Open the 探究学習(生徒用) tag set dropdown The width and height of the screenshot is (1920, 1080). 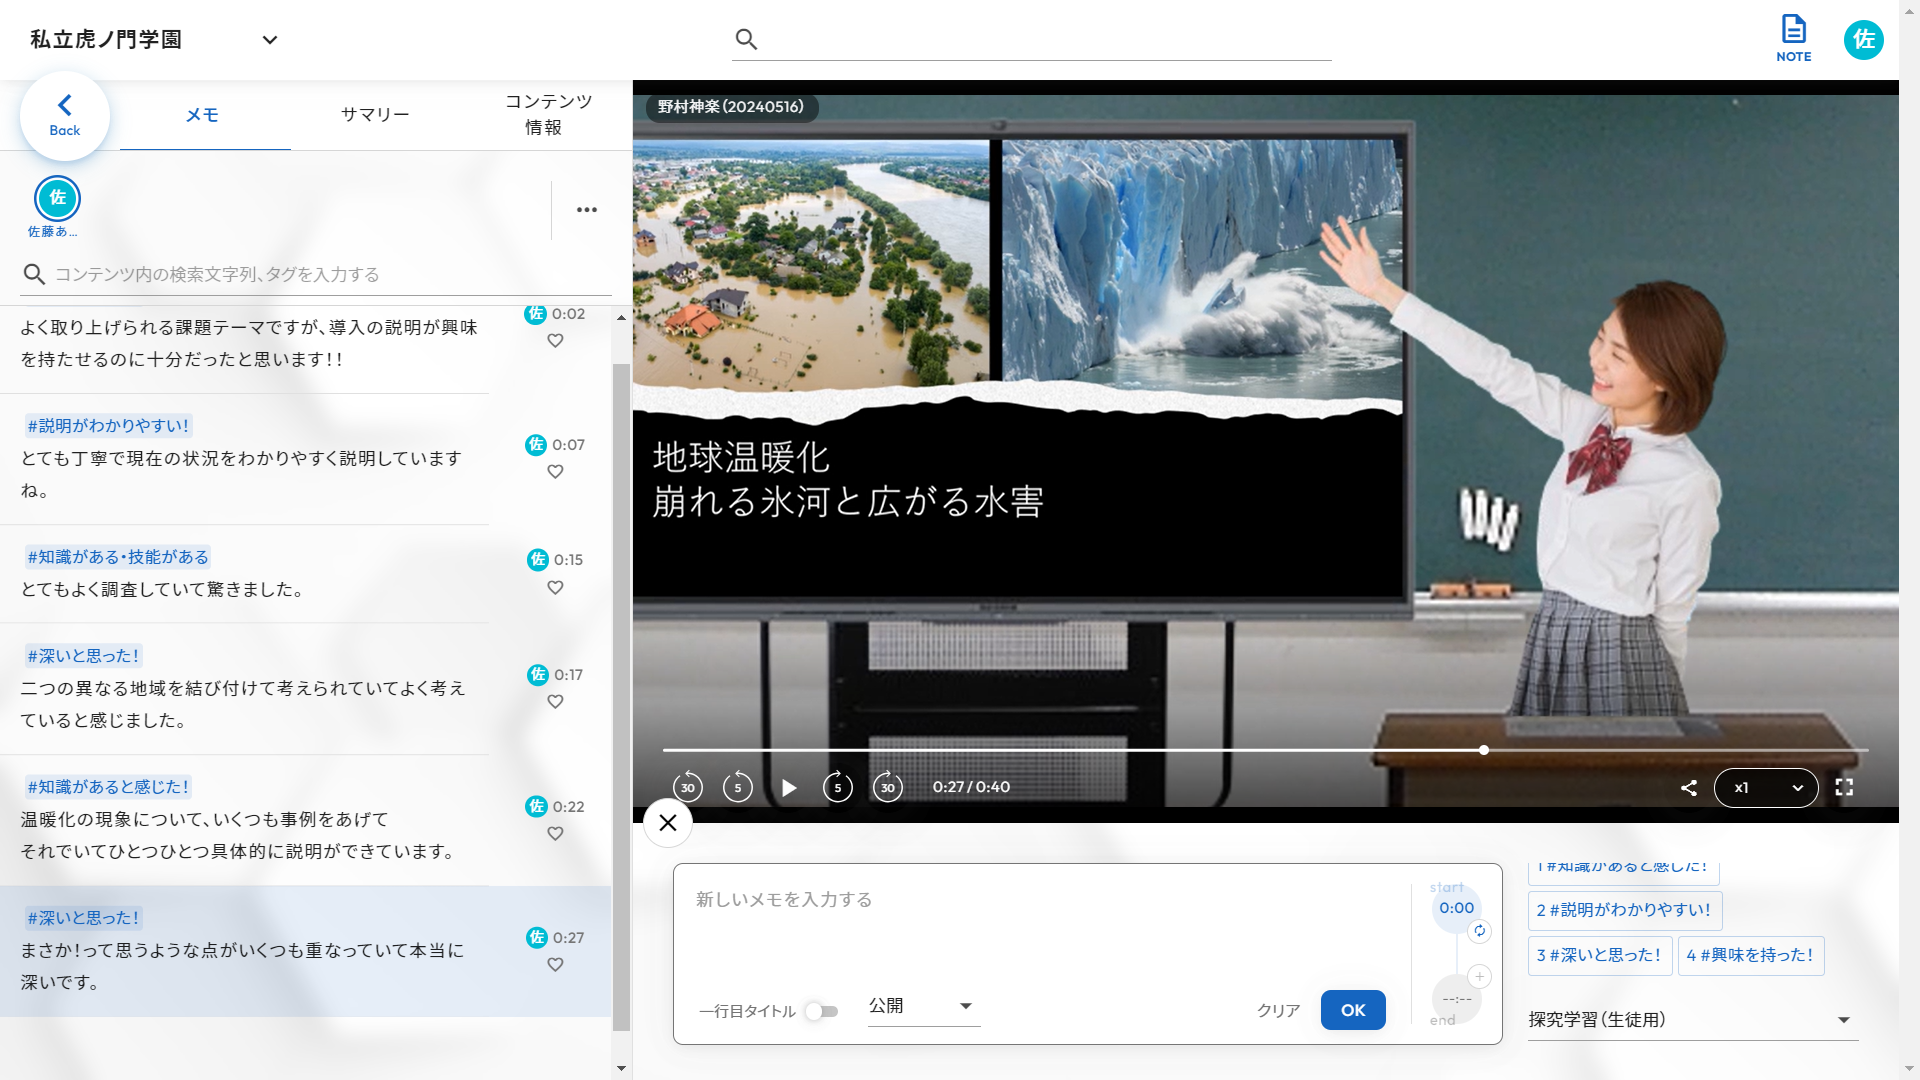1692,1020
